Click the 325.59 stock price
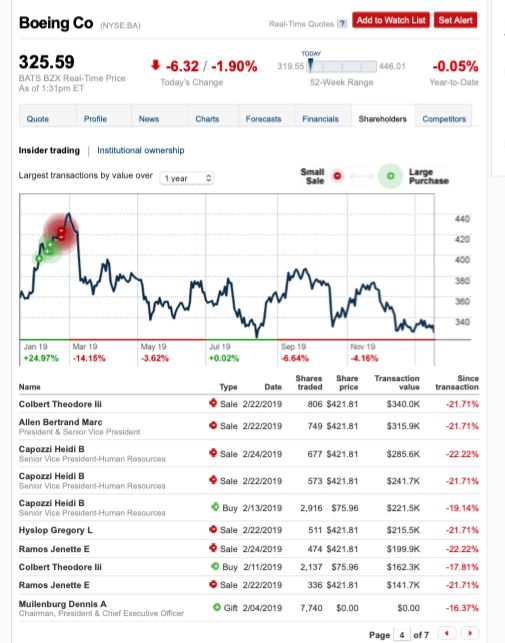 [x=46, y=62]
